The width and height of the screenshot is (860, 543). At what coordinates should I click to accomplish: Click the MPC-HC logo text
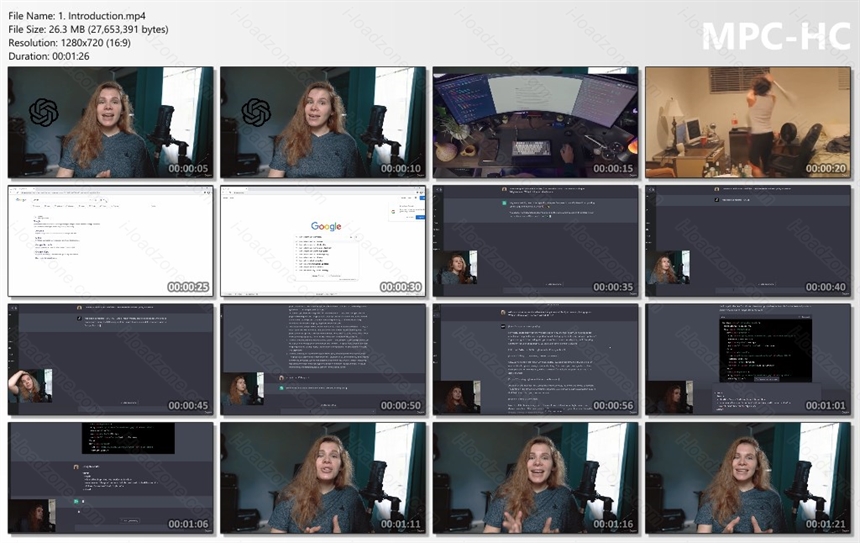776,36
